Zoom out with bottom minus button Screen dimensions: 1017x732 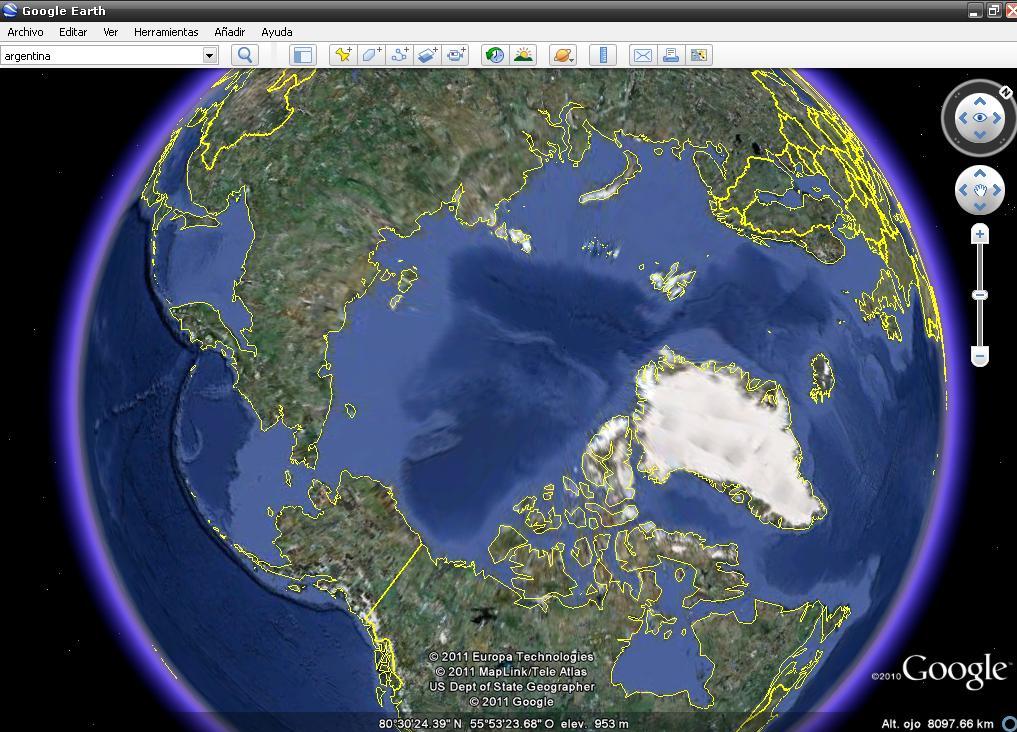[980, 356]
